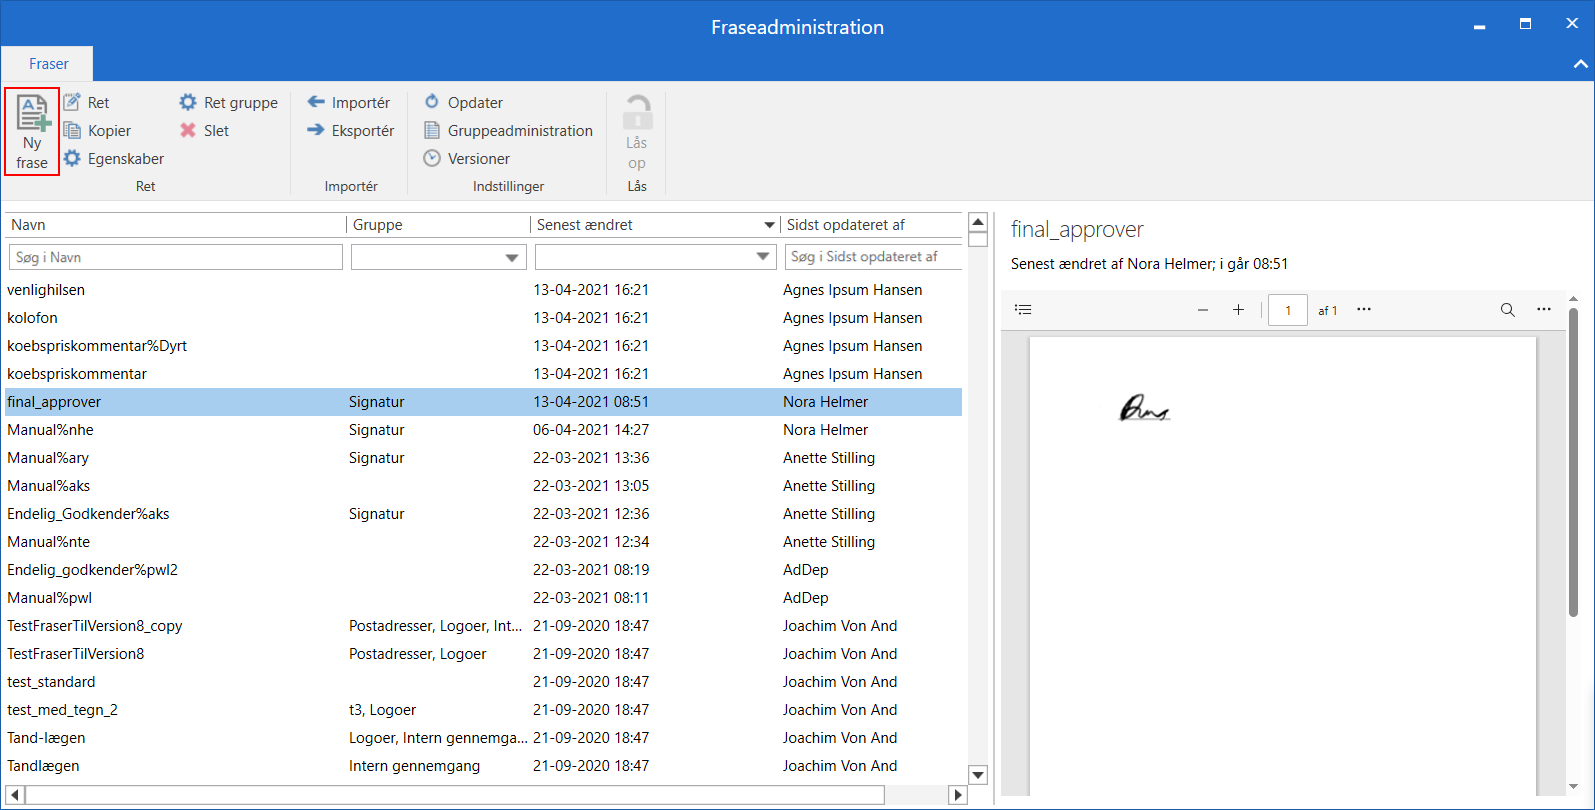The height and width of the screenshot is (810, 1595).
Task: Refresh the list with Opdater
Action: click(464, 103)
